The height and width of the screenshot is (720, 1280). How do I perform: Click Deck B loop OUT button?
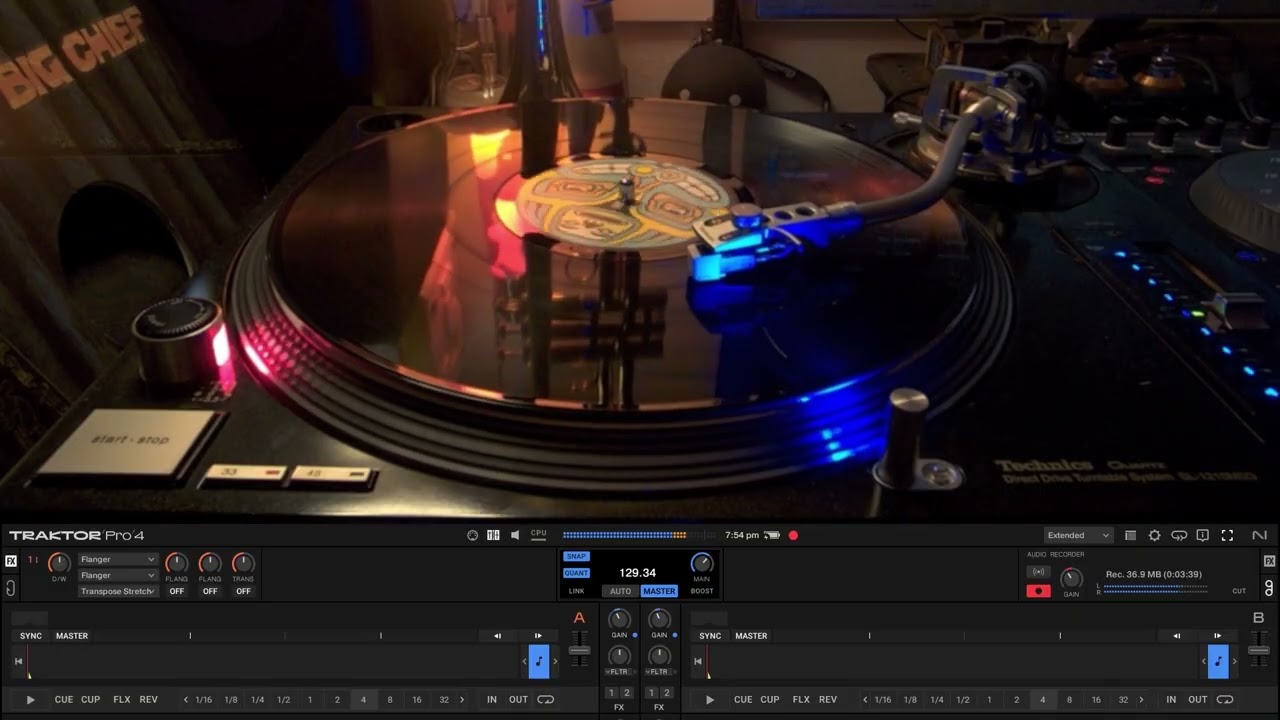click(x=1197, y=700)
